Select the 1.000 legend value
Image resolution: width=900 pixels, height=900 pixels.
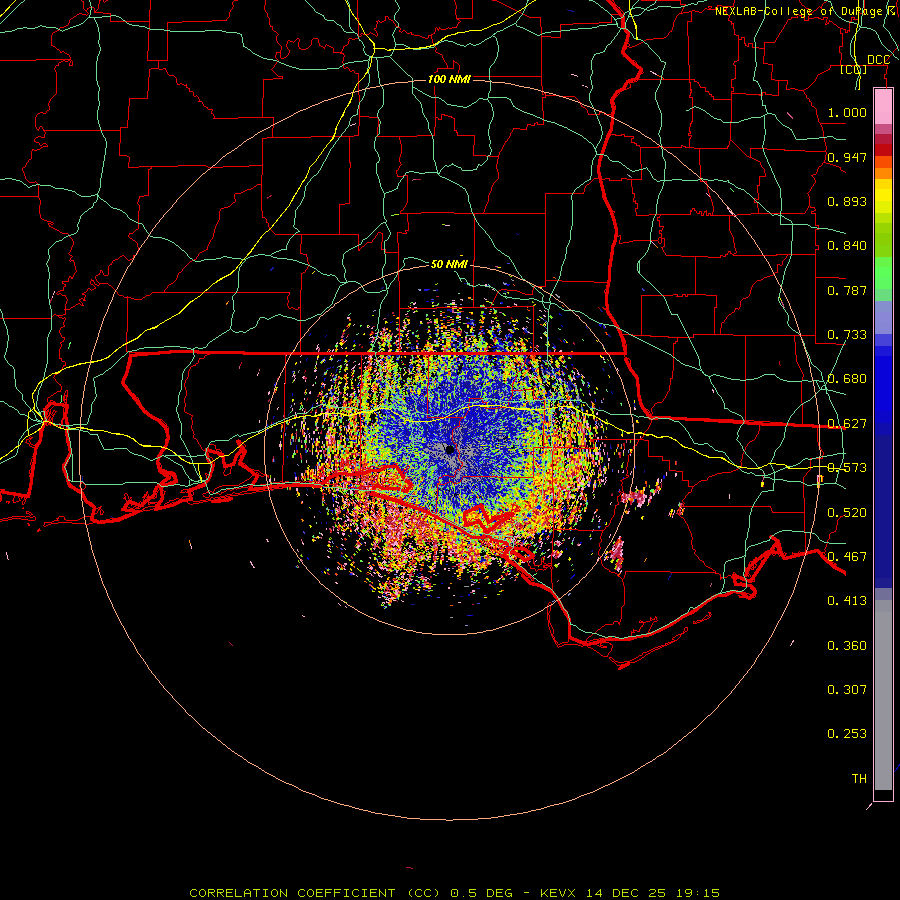pyautogui.click(x=847, y=112)
